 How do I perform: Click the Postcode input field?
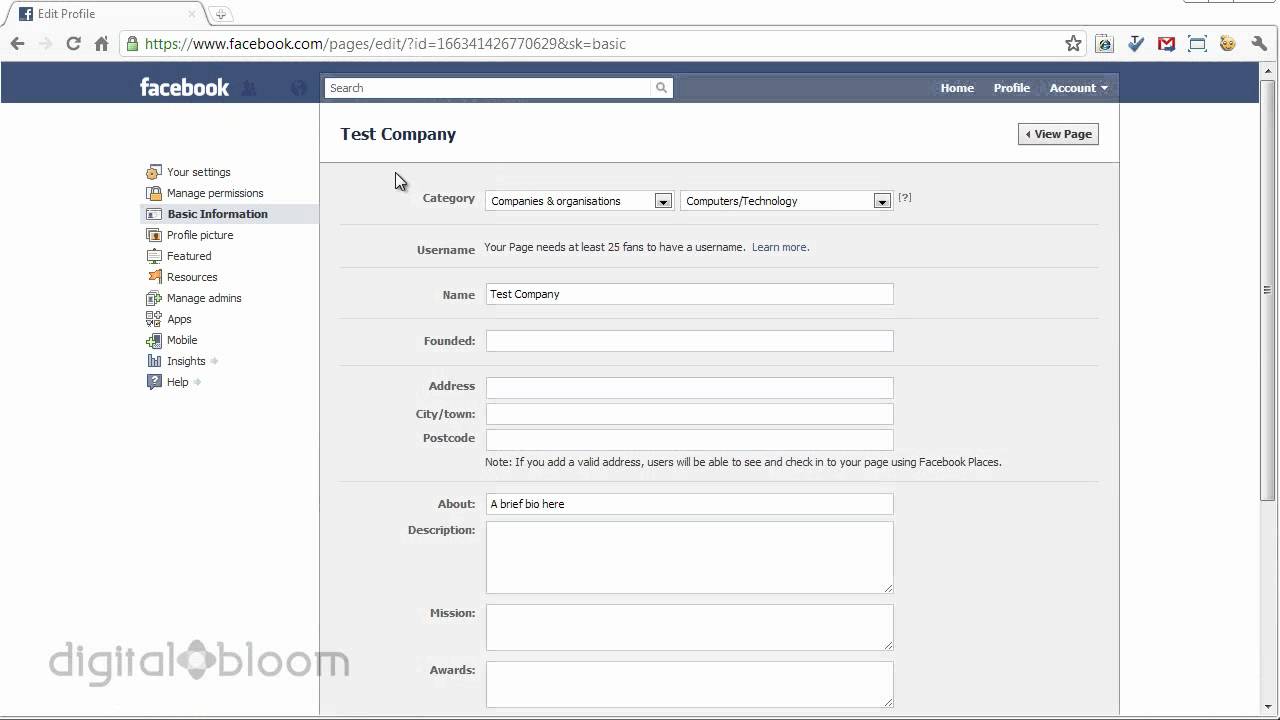click(689, 439)
